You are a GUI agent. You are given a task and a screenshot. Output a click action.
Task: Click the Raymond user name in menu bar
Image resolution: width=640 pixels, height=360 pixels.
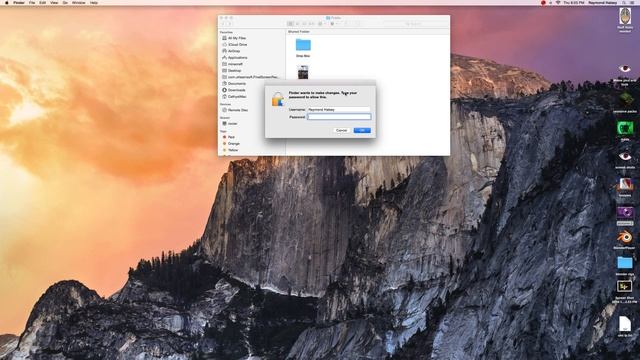pos(603,2)
